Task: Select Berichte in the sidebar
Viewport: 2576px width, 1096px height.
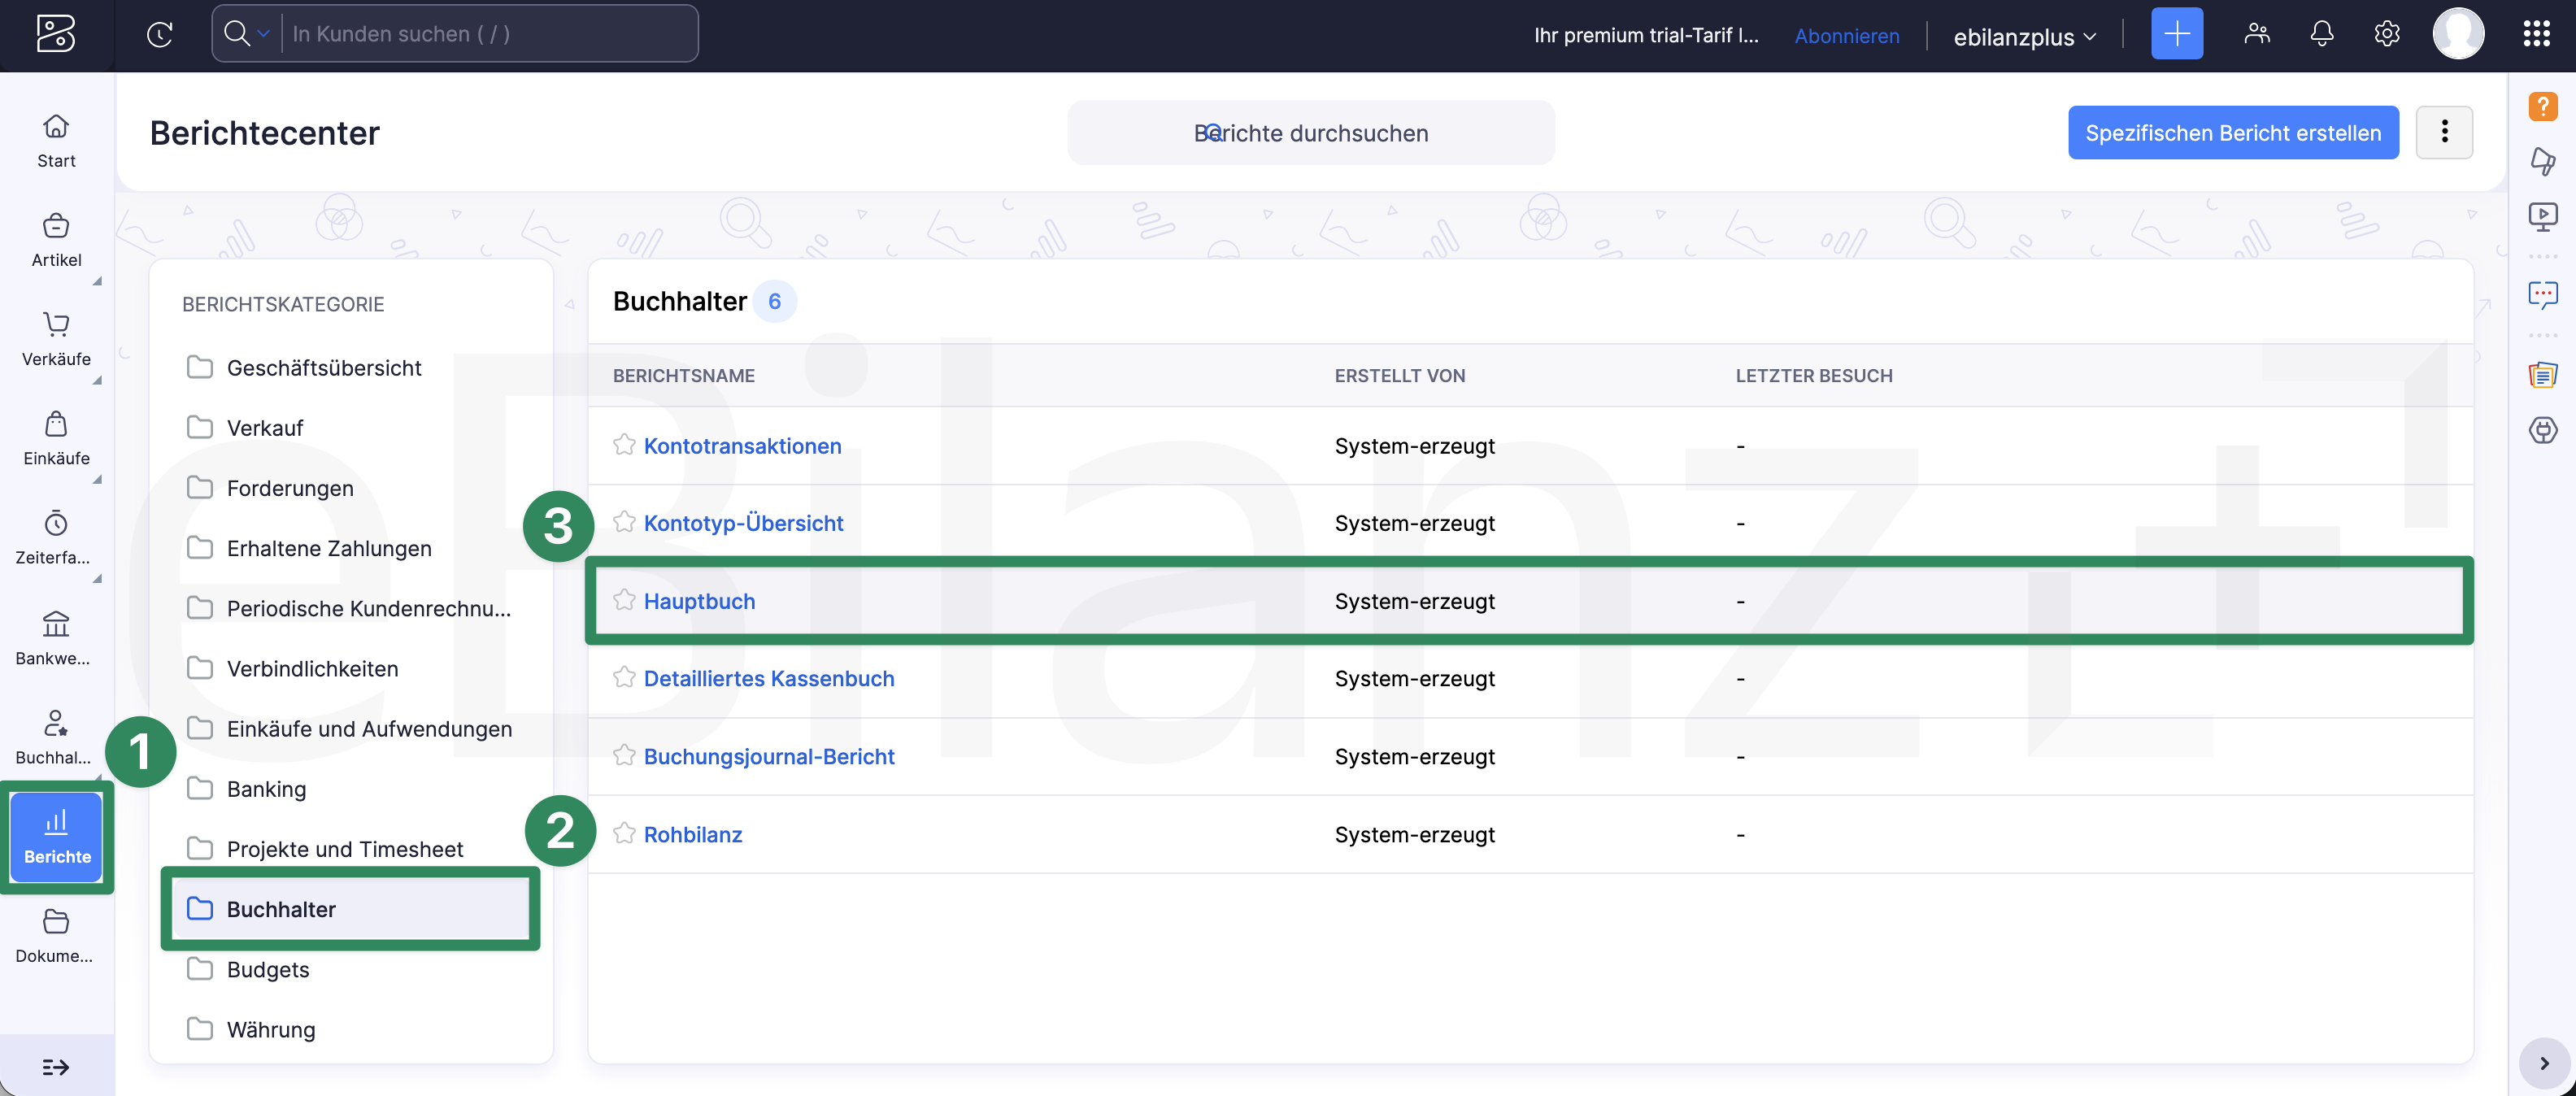Action: tap(56, 837)
